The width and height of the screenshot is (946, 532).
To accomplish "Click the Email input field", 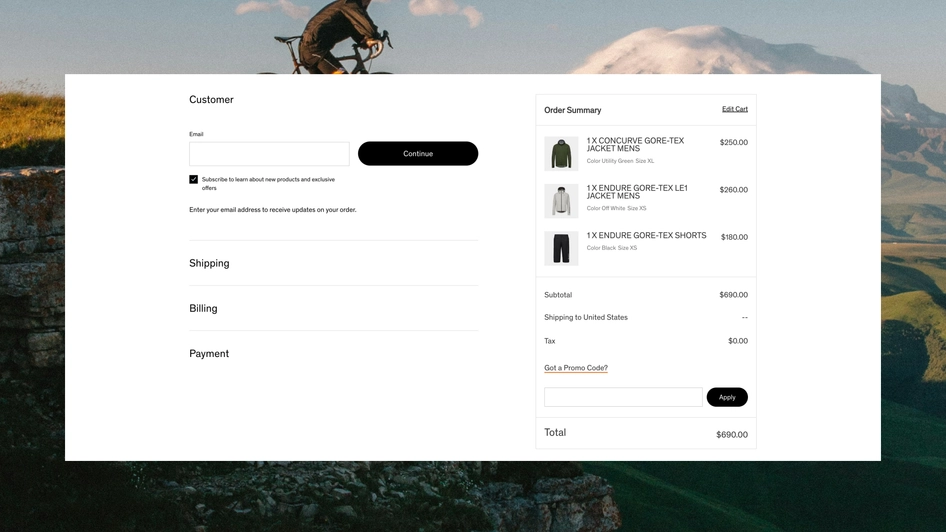I will 269,154.
